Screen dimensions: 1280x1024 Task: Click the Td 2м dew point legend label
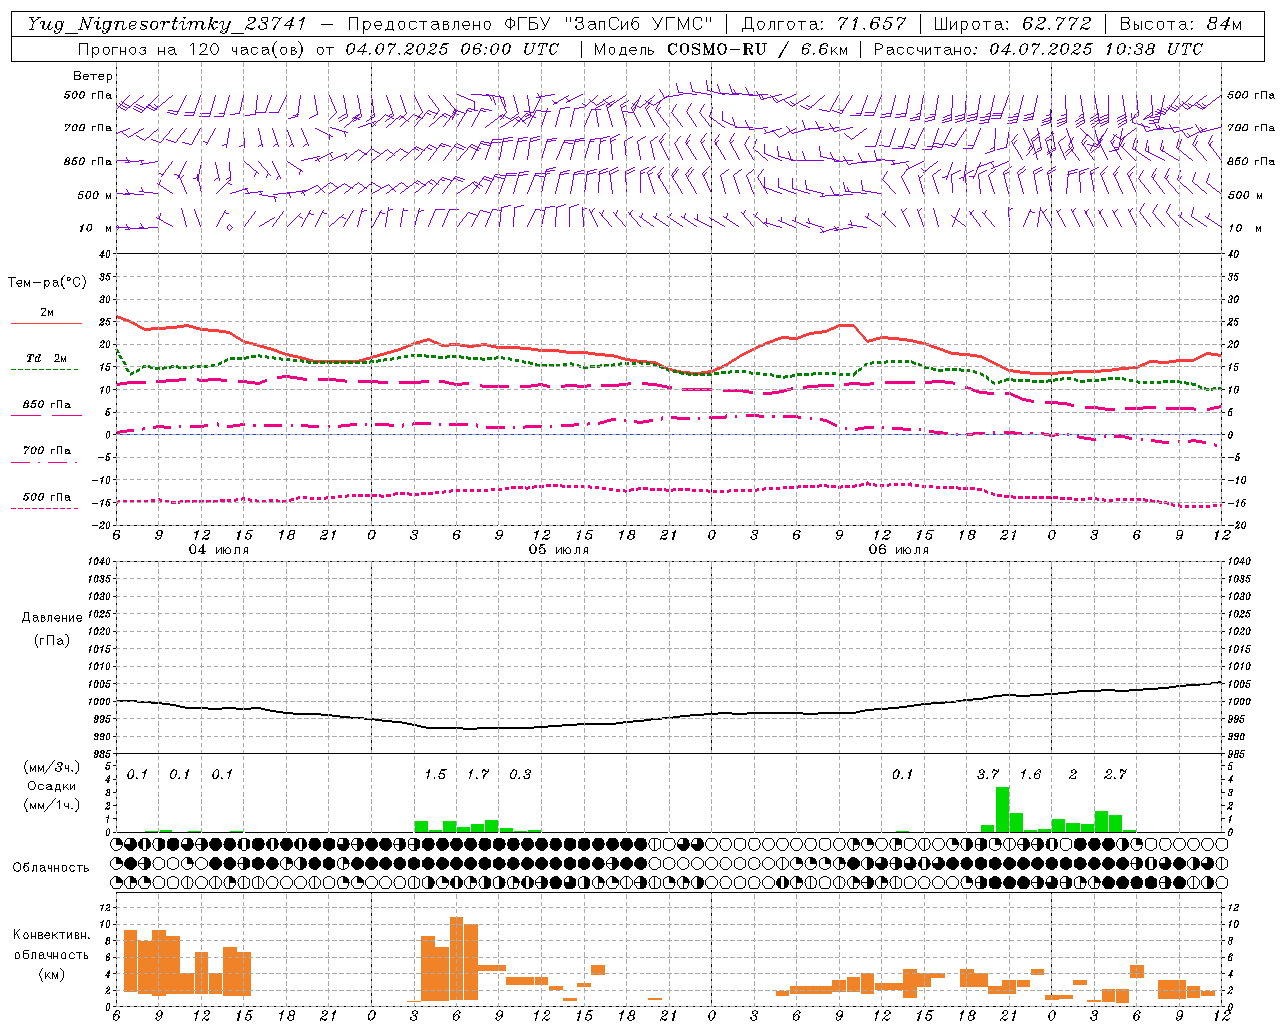point(47,358)
